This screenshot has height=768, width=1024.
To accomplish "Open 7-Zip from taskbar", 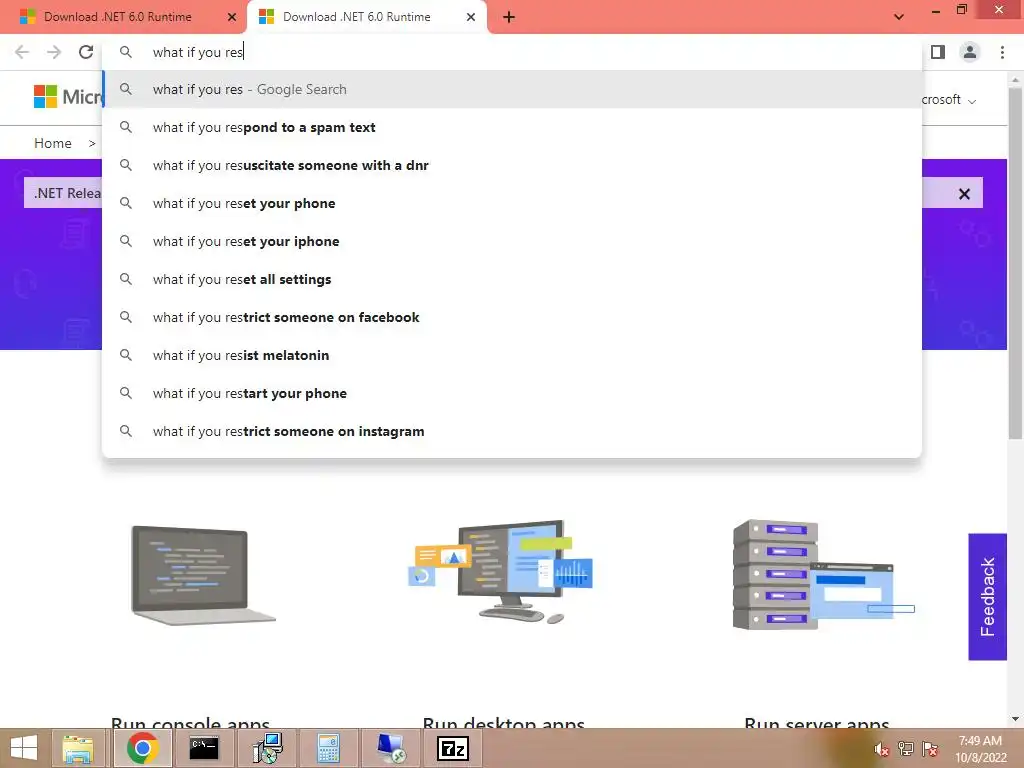I will [x=453, y=748].
